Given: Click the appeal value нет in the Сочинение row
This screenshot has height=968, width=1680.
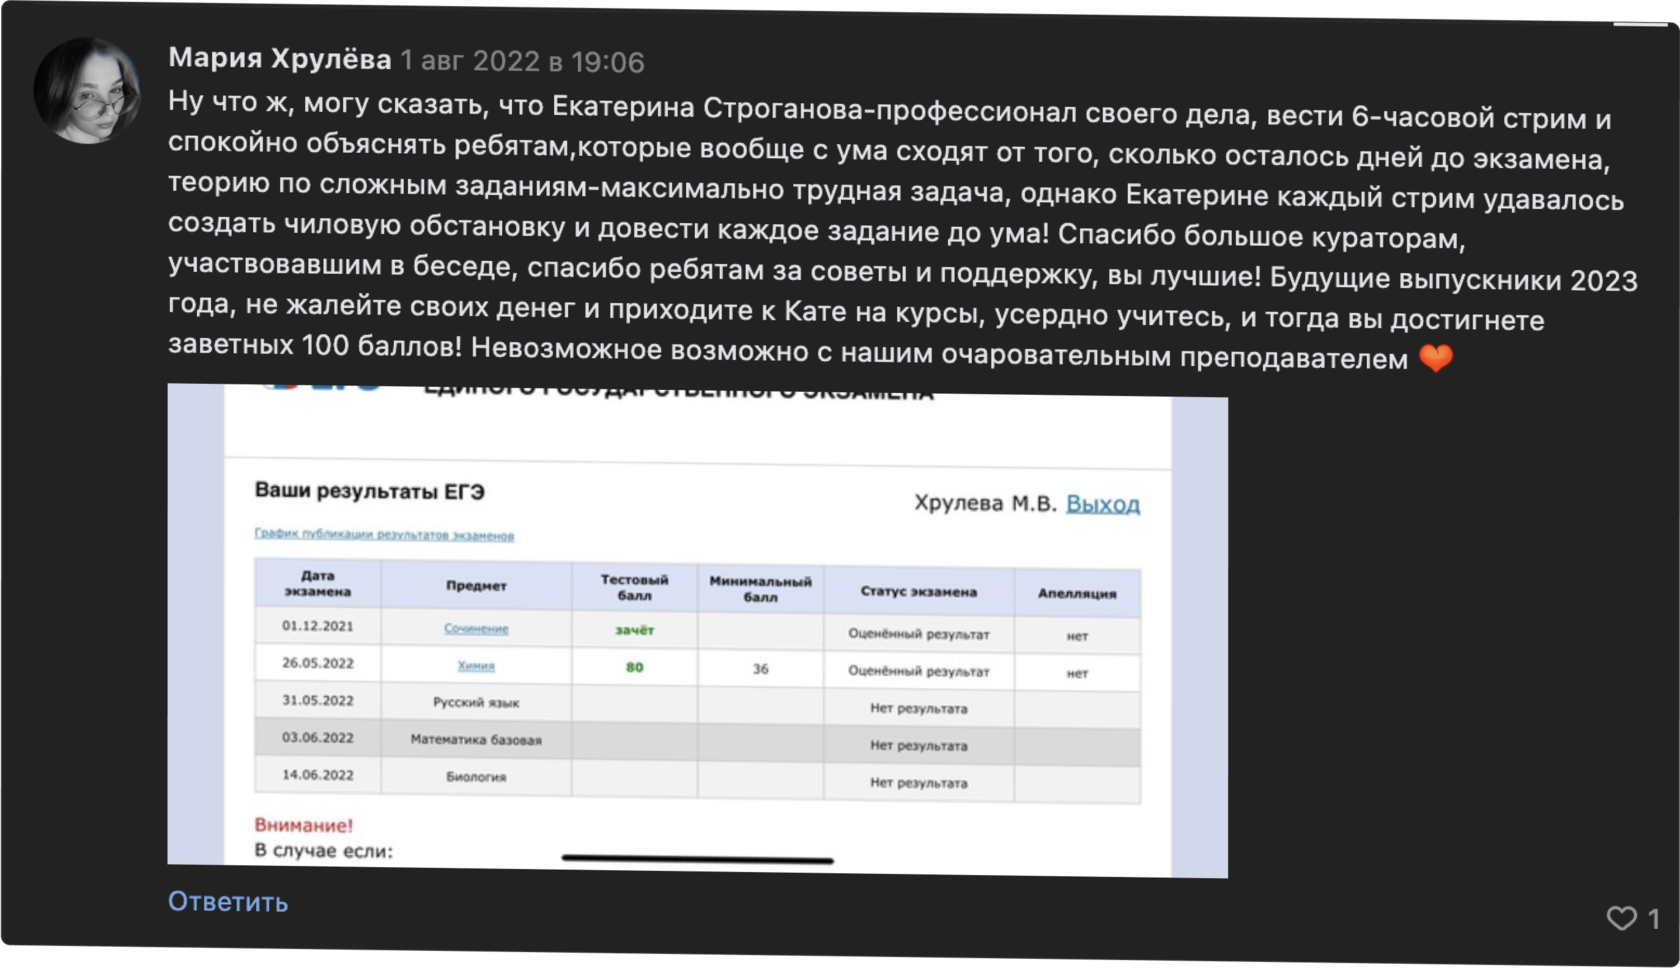Looking at the screenshot, I should click(x=1077, y=636).
